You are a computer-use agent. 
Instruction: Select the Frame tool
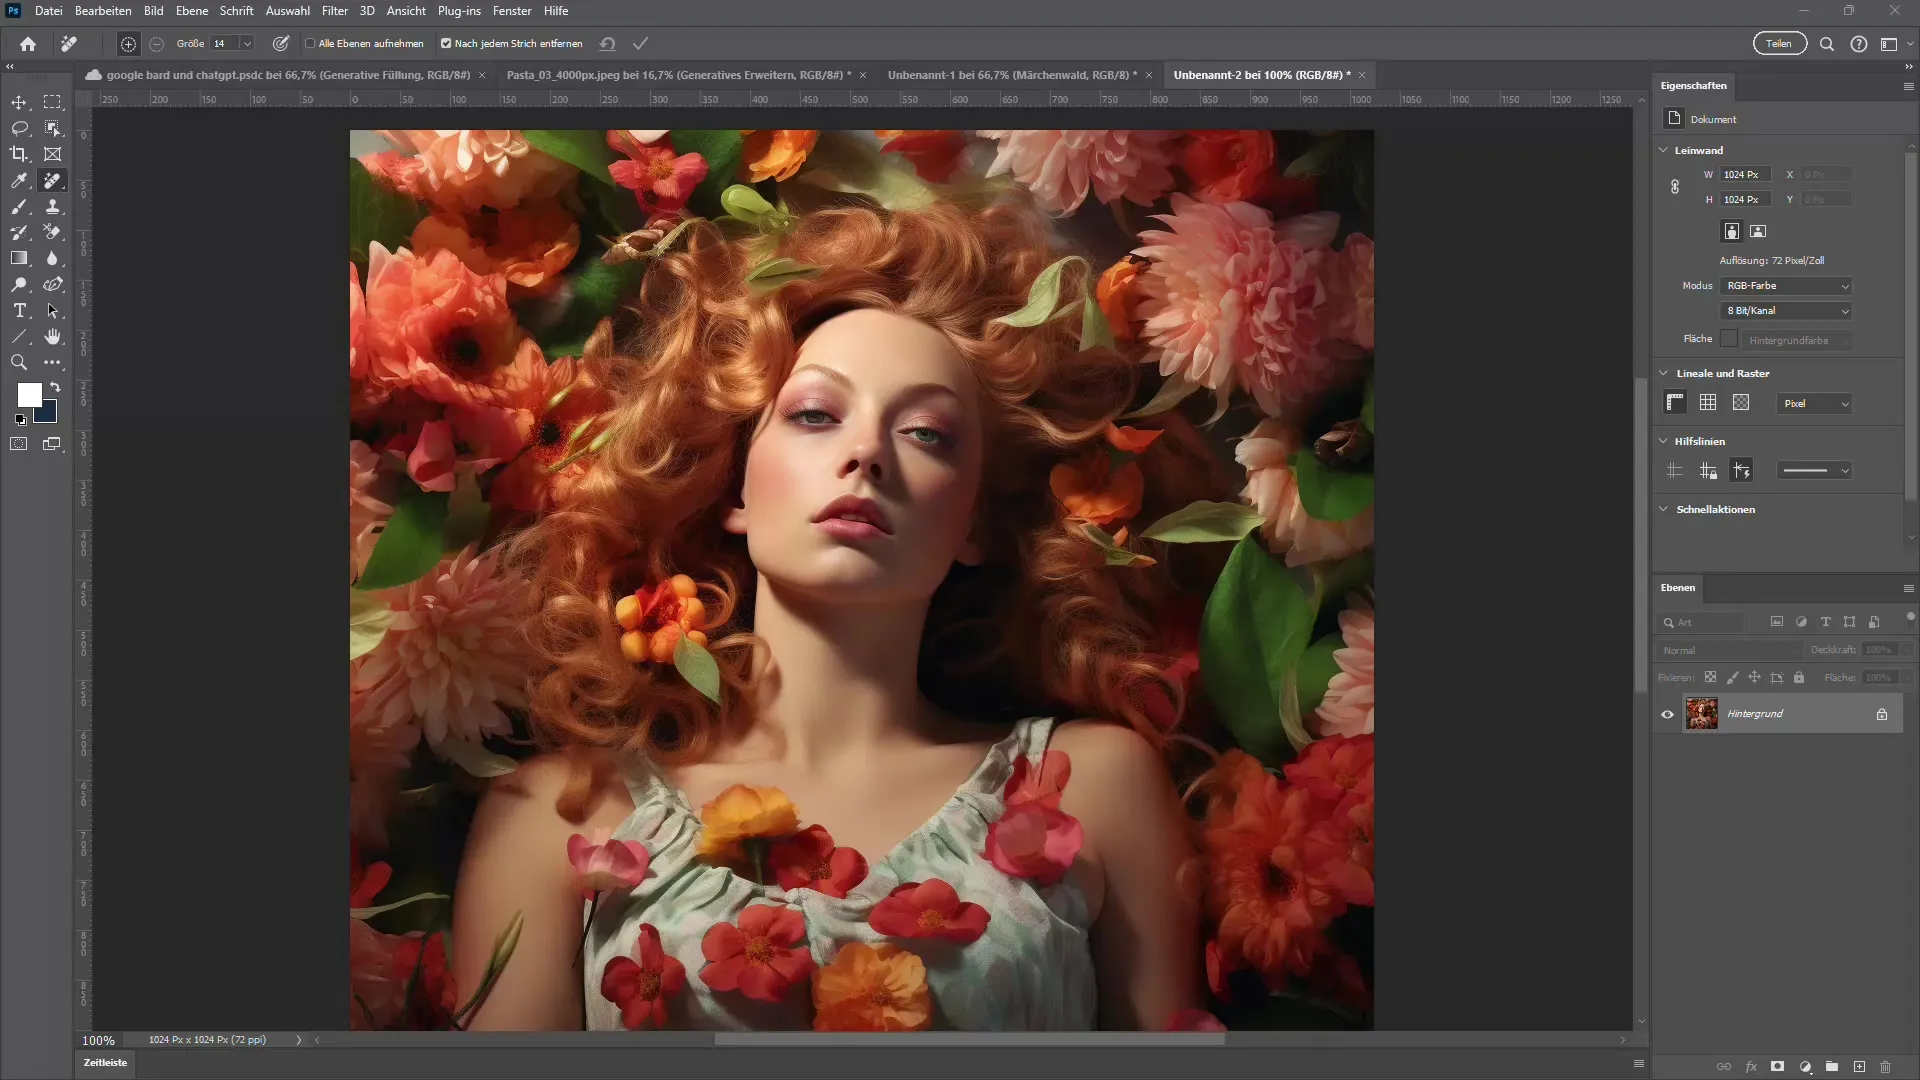[52, 154]
